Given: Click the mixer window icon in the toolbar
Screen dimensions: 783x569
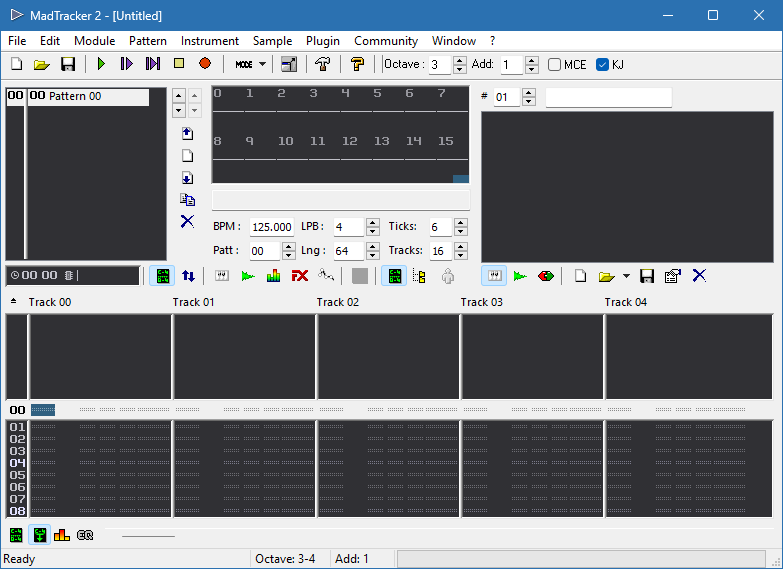Looking at the screenshot, I should coord(289,64).
